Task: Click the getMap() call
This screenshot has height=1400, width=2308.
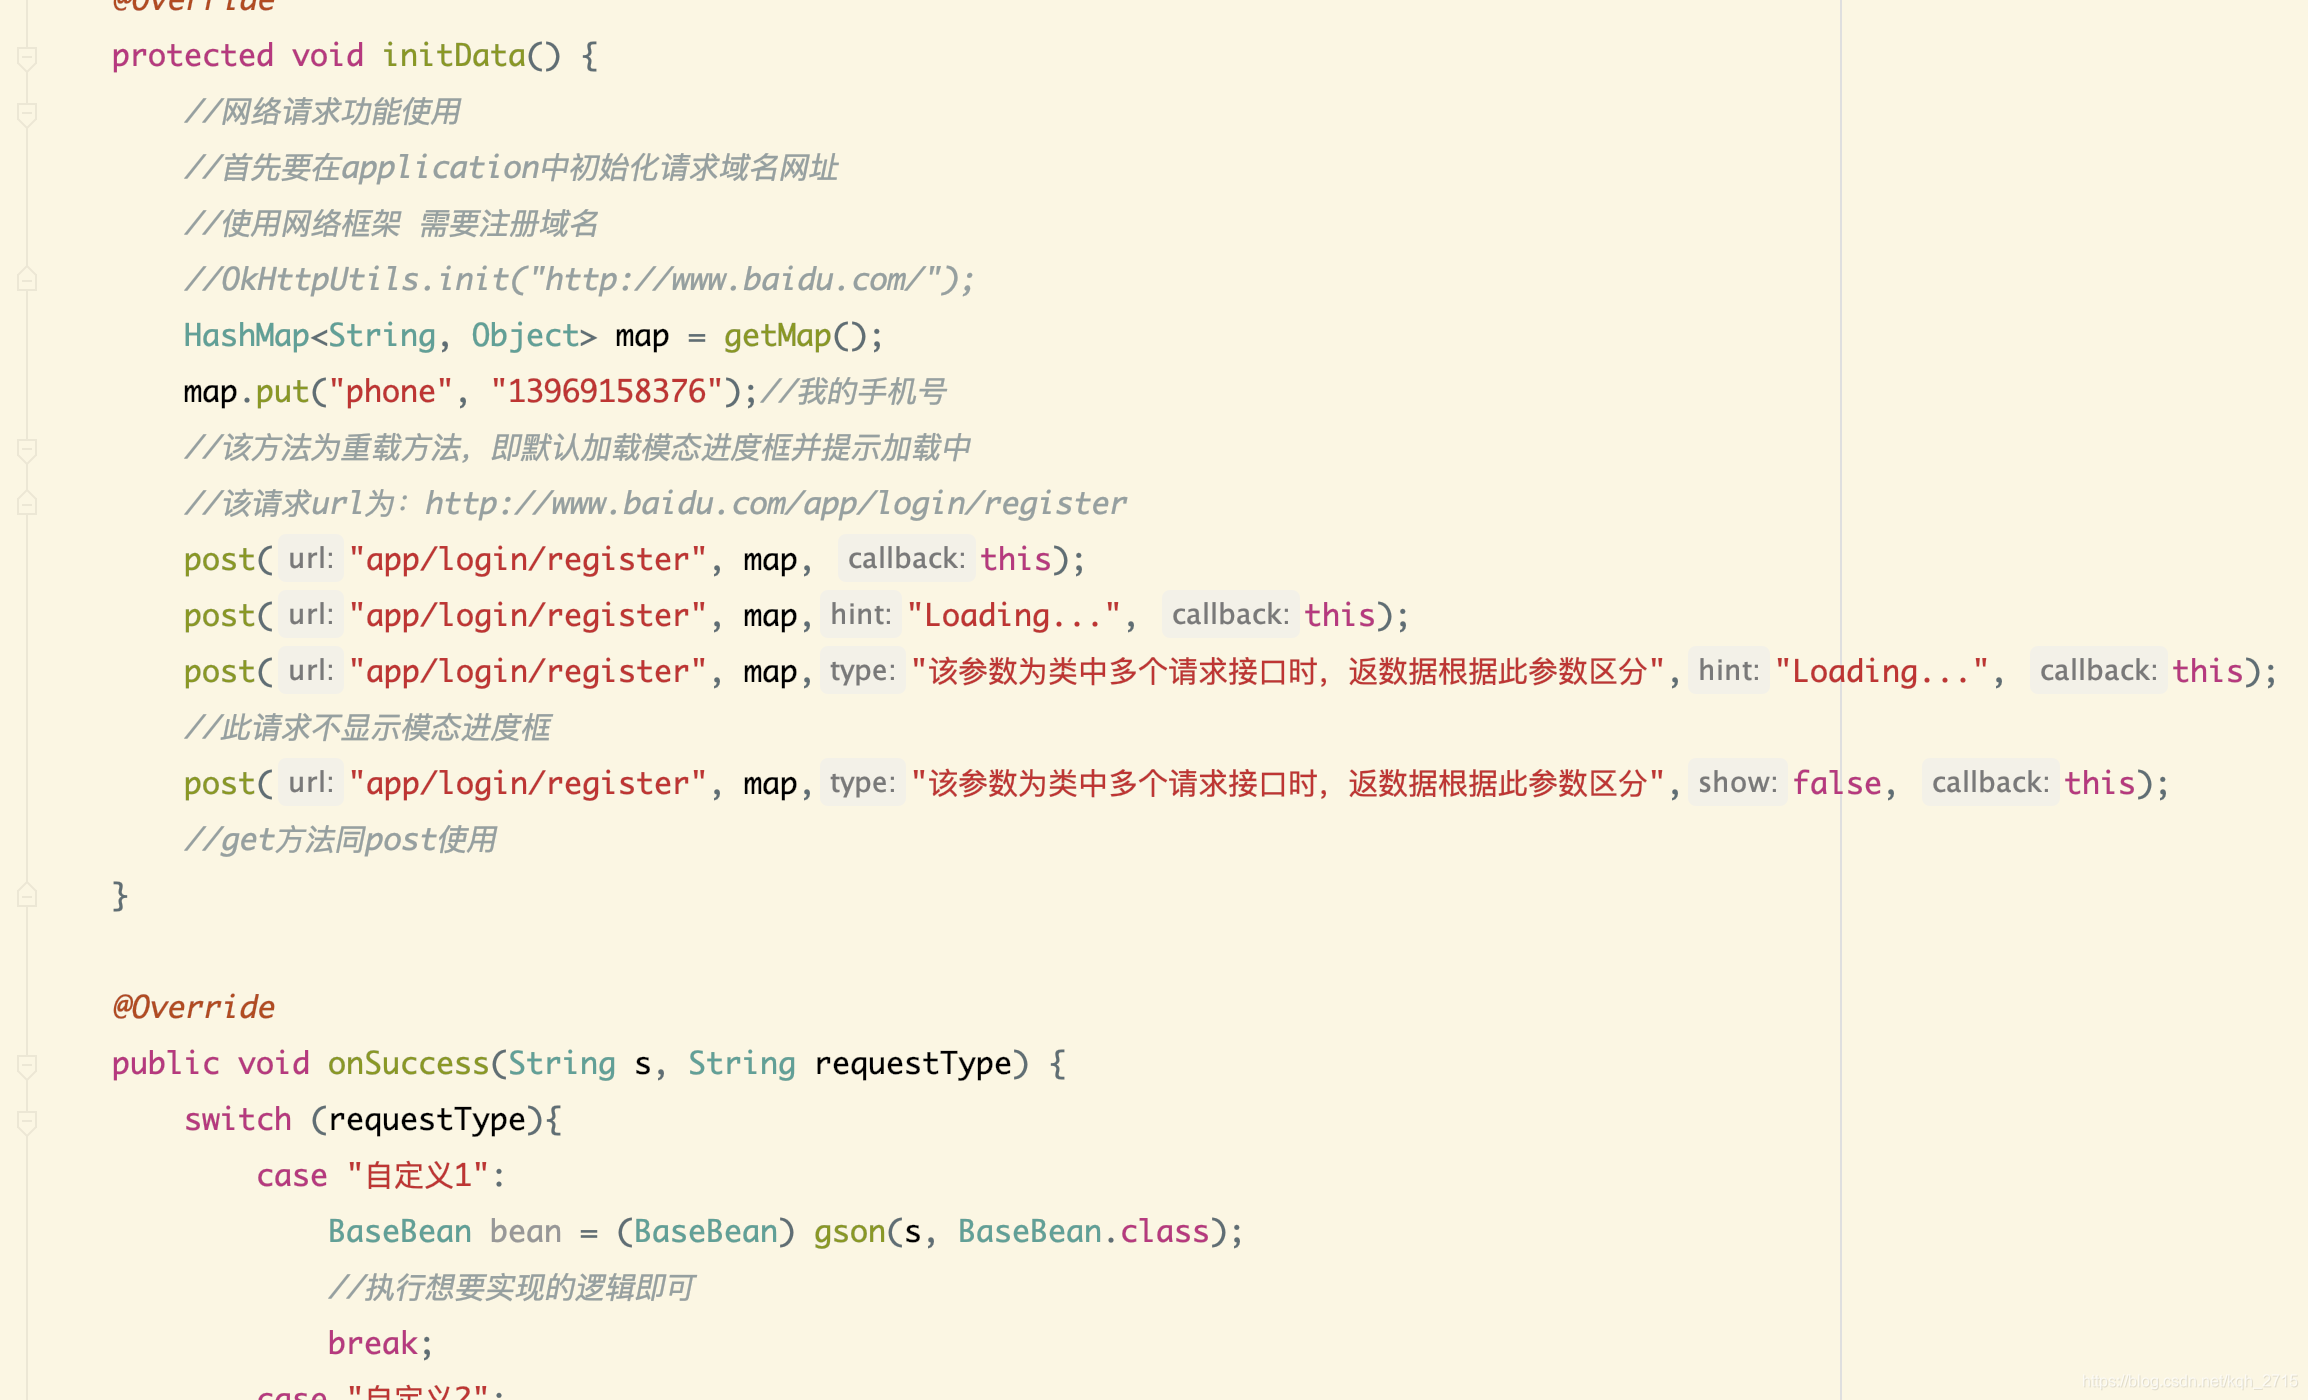Action: click(803, 335)
